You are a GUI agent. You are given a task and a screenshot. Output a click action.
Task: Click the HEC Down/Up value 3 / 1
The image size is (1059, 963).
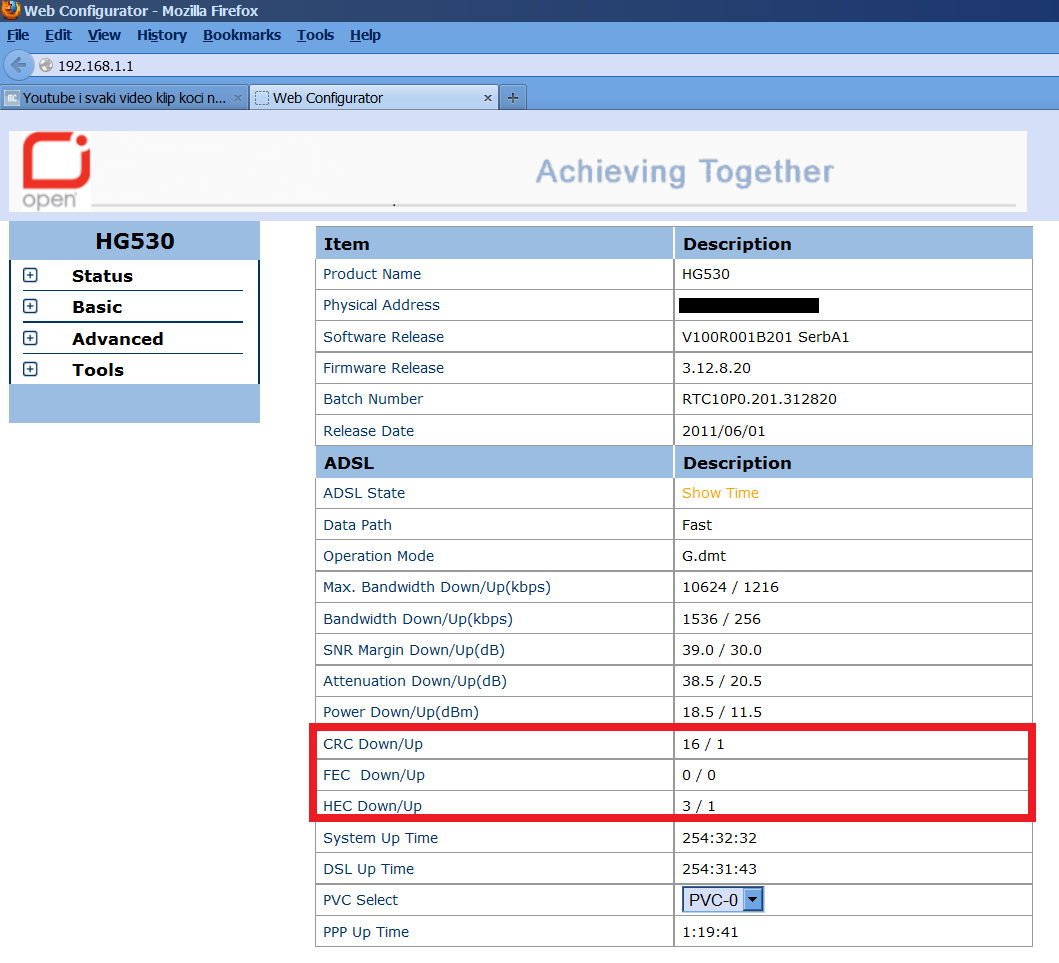coord(699,806)
